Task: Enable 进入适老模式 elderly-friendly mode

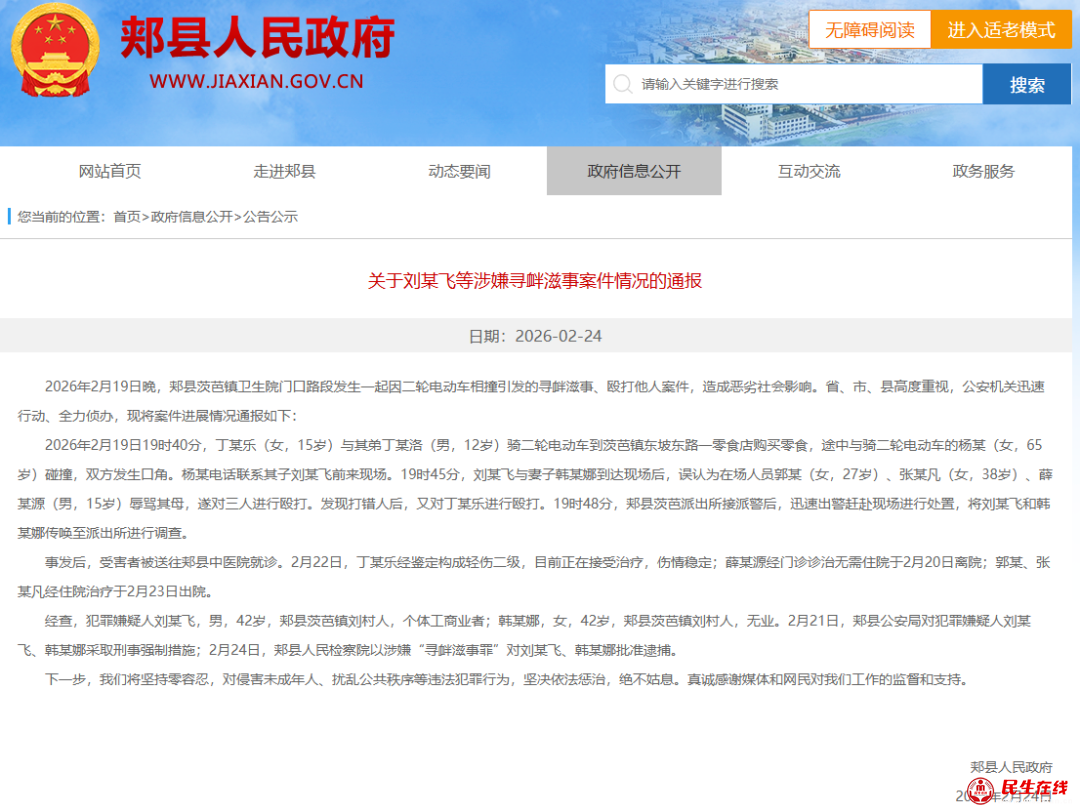Action: click(x=1001, y=30)
